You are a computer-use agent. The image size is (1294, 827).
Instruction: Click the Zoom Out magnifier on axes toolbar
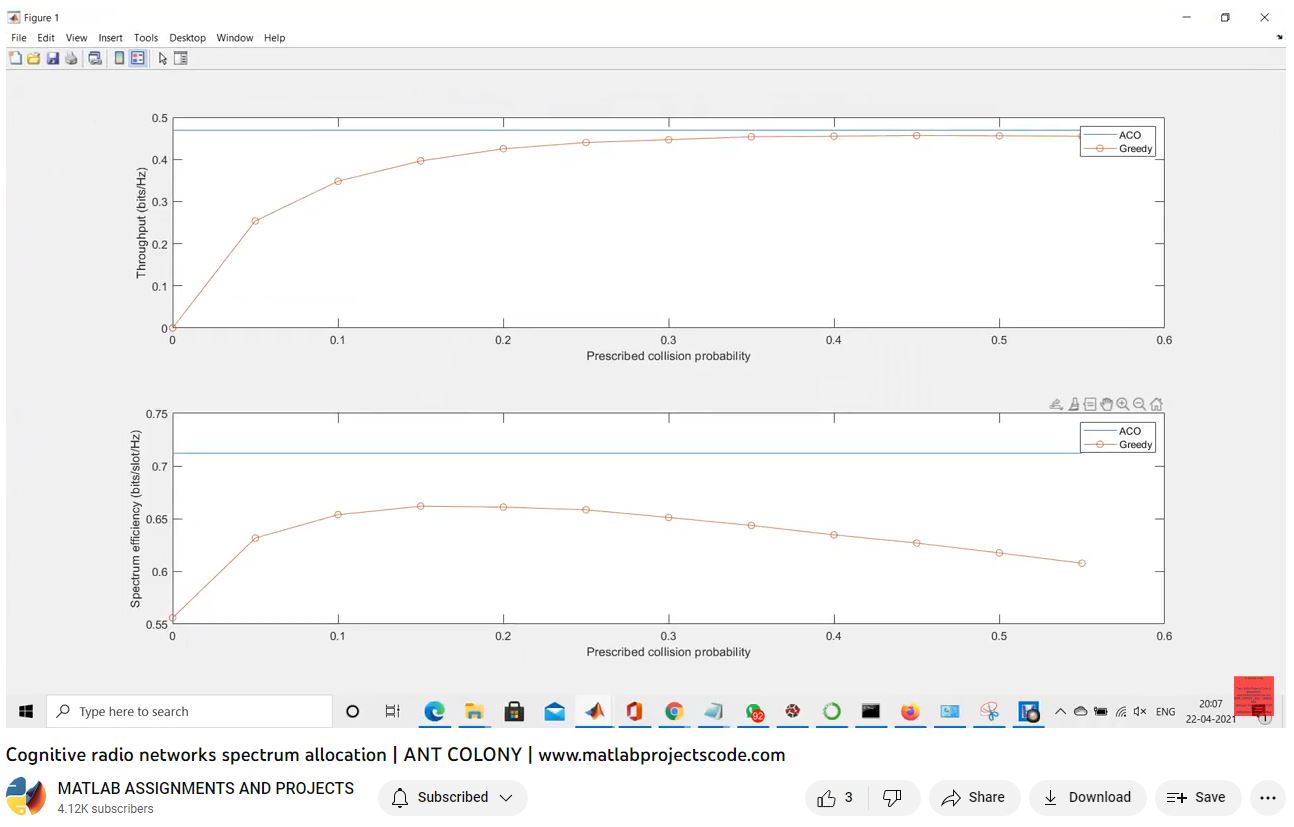pos(1139,404)
